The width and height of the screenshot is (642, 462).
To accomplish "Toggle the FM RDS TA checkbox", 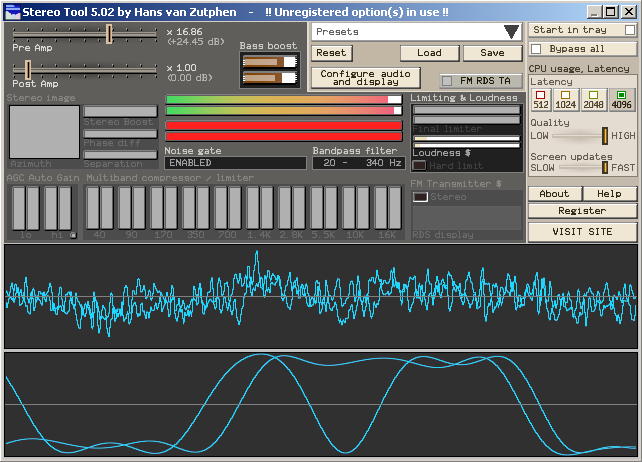I will (447, 81).
